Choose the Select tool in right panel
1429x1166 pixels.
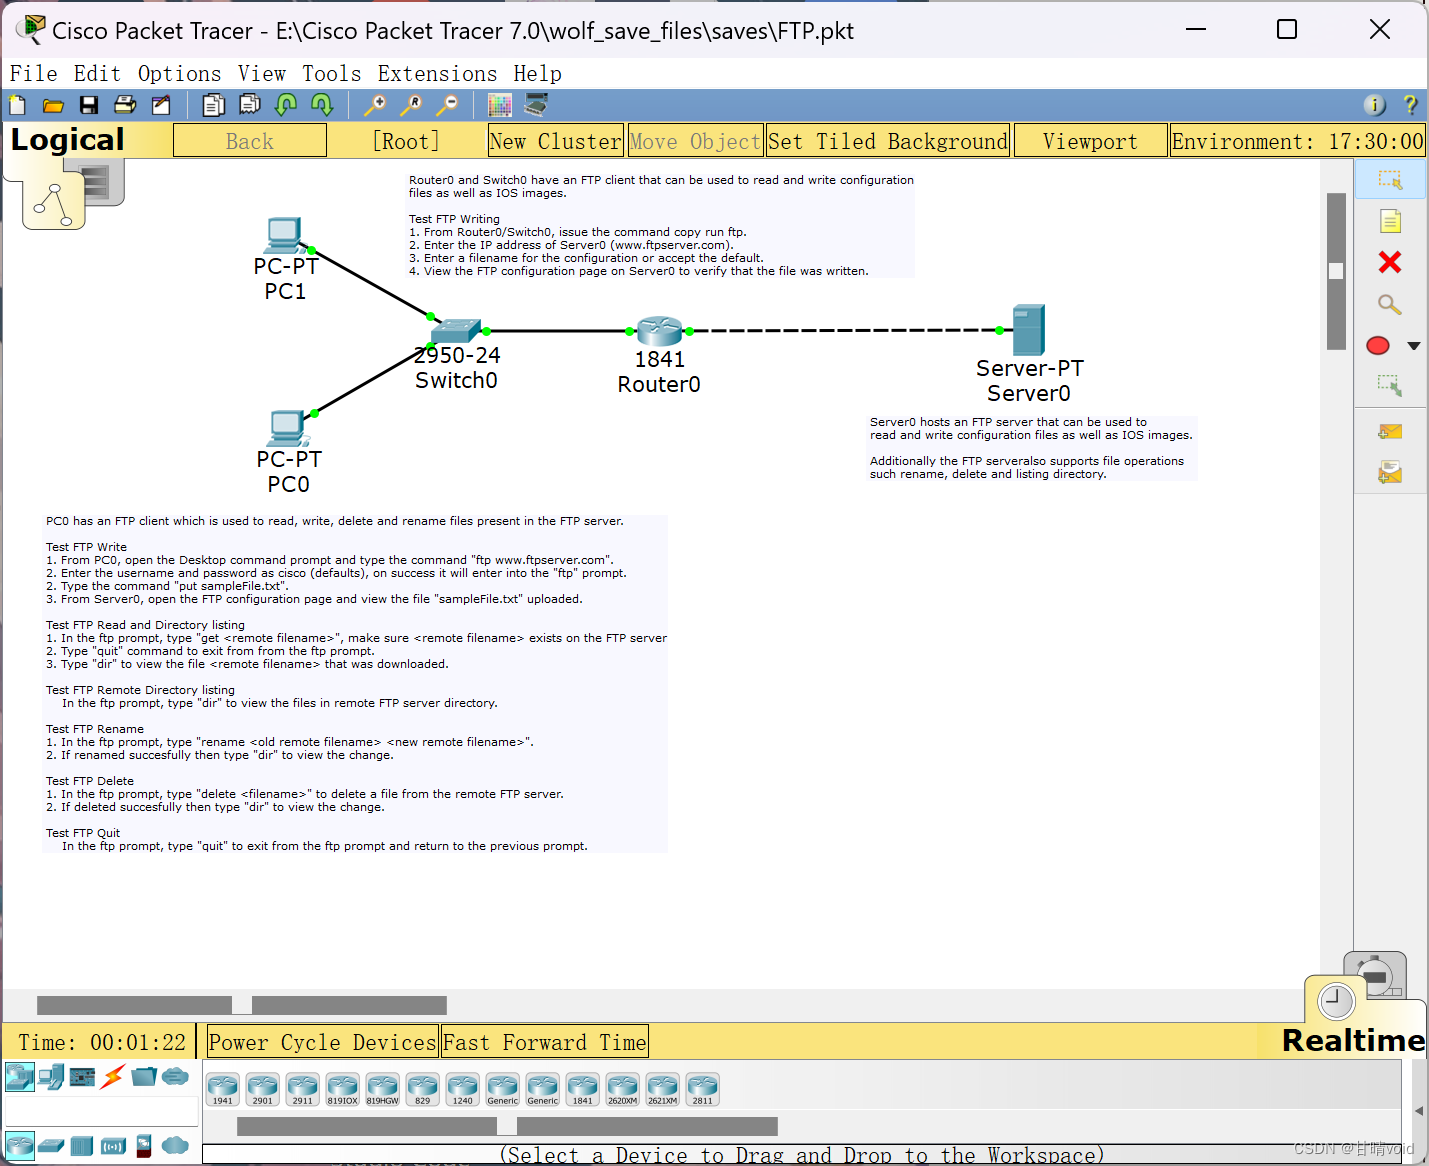click(1390, 180)
